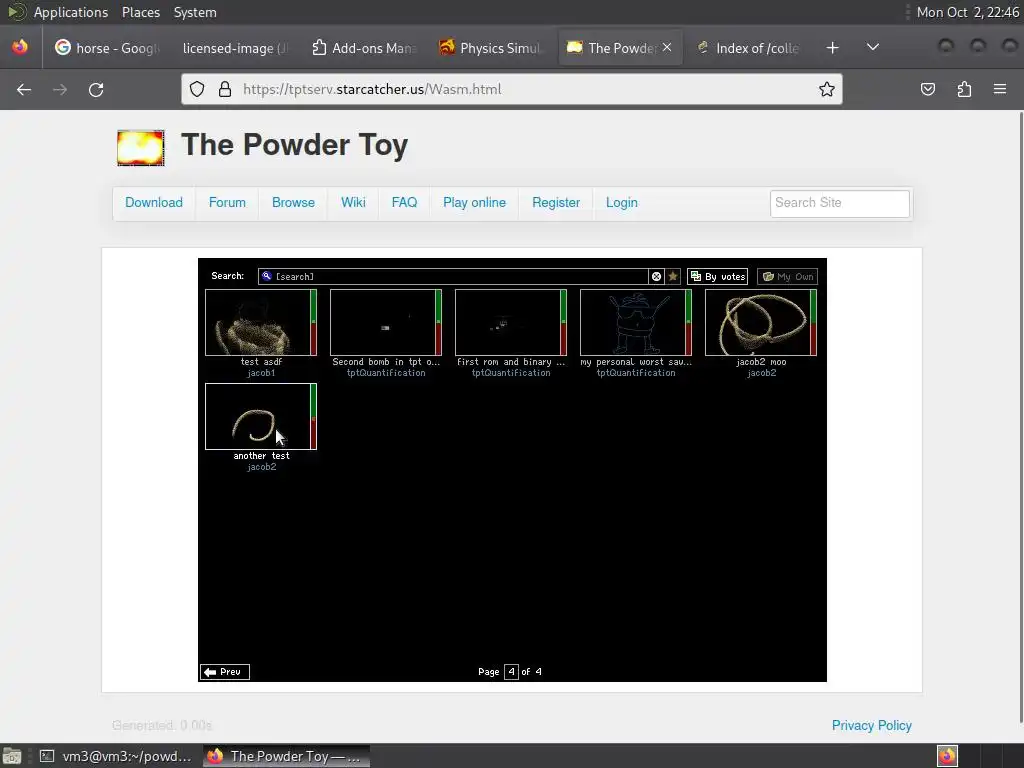Go to previous page with Prev button
The image size is (1024, 768).
point(225,671)
